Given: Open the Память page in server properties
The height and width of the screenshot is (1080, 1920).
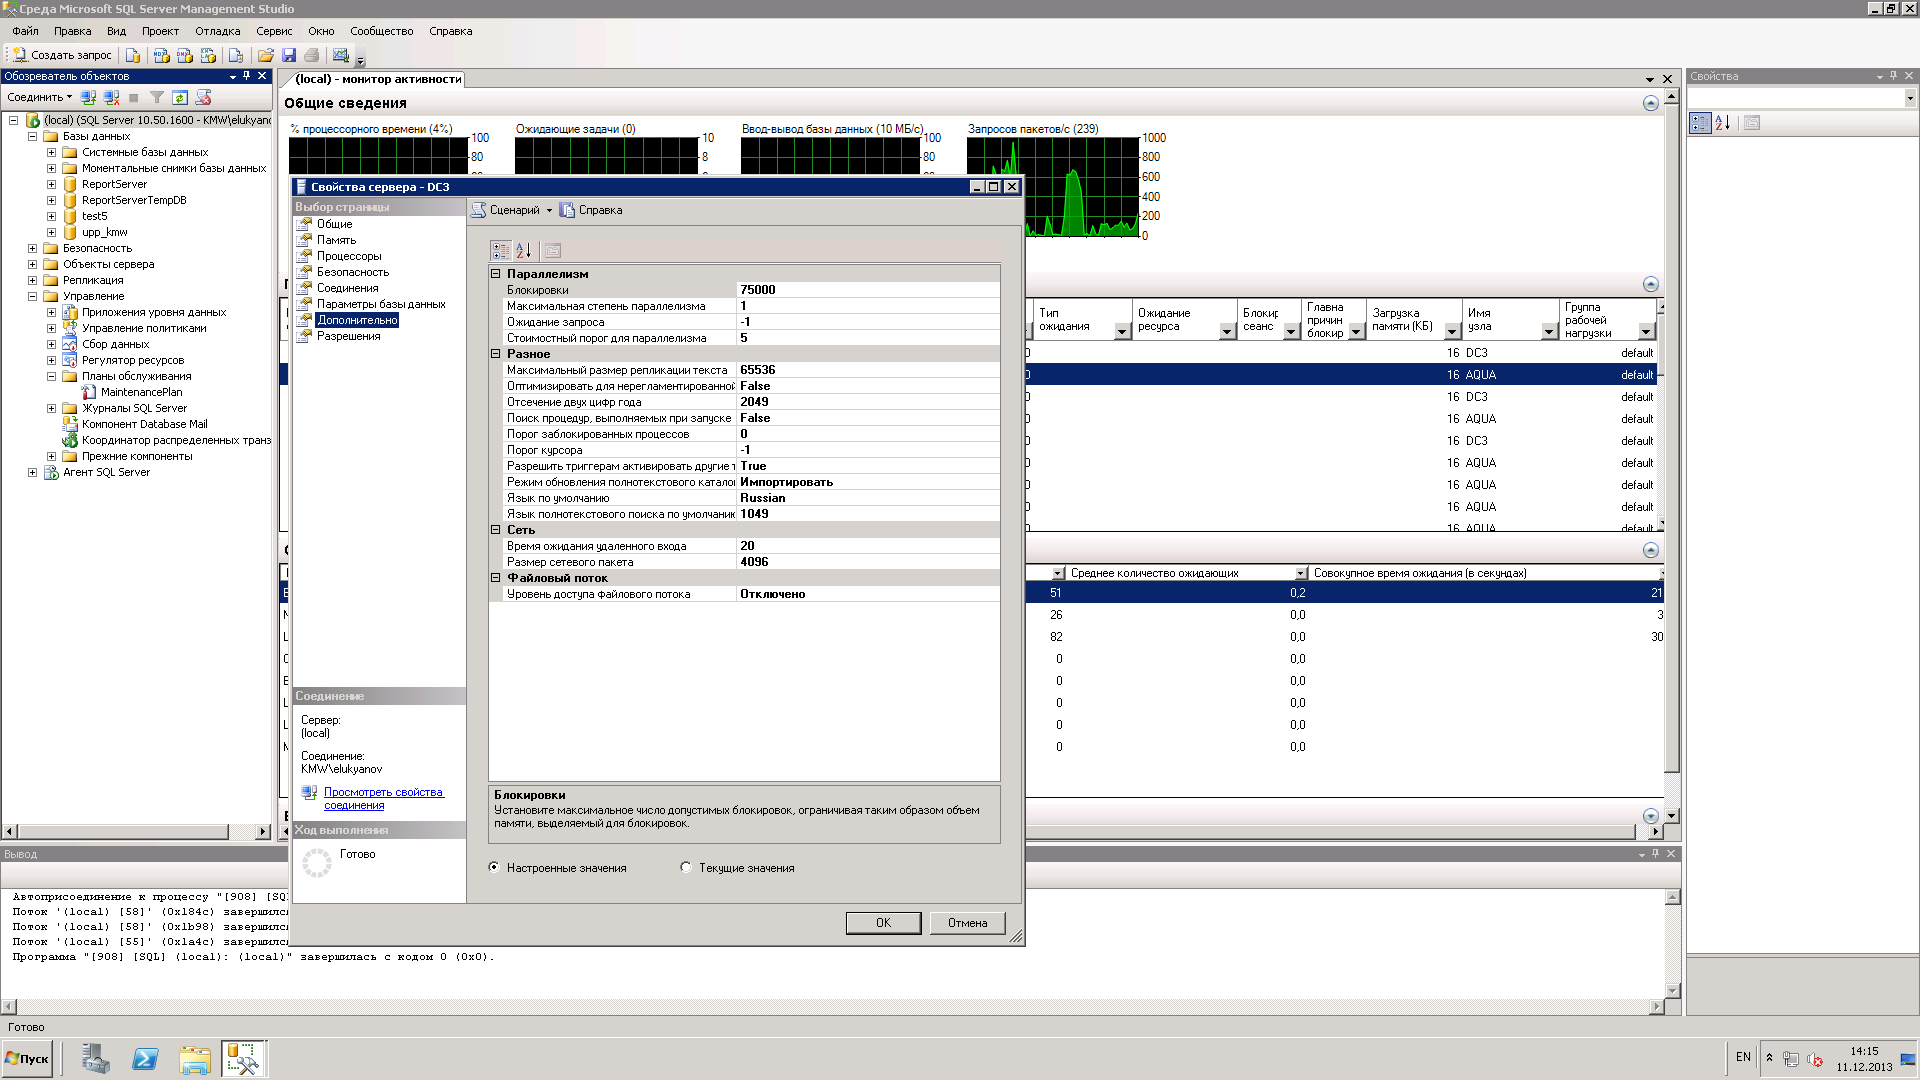Looking at the screenshot, I should click(x=336, y=240).
